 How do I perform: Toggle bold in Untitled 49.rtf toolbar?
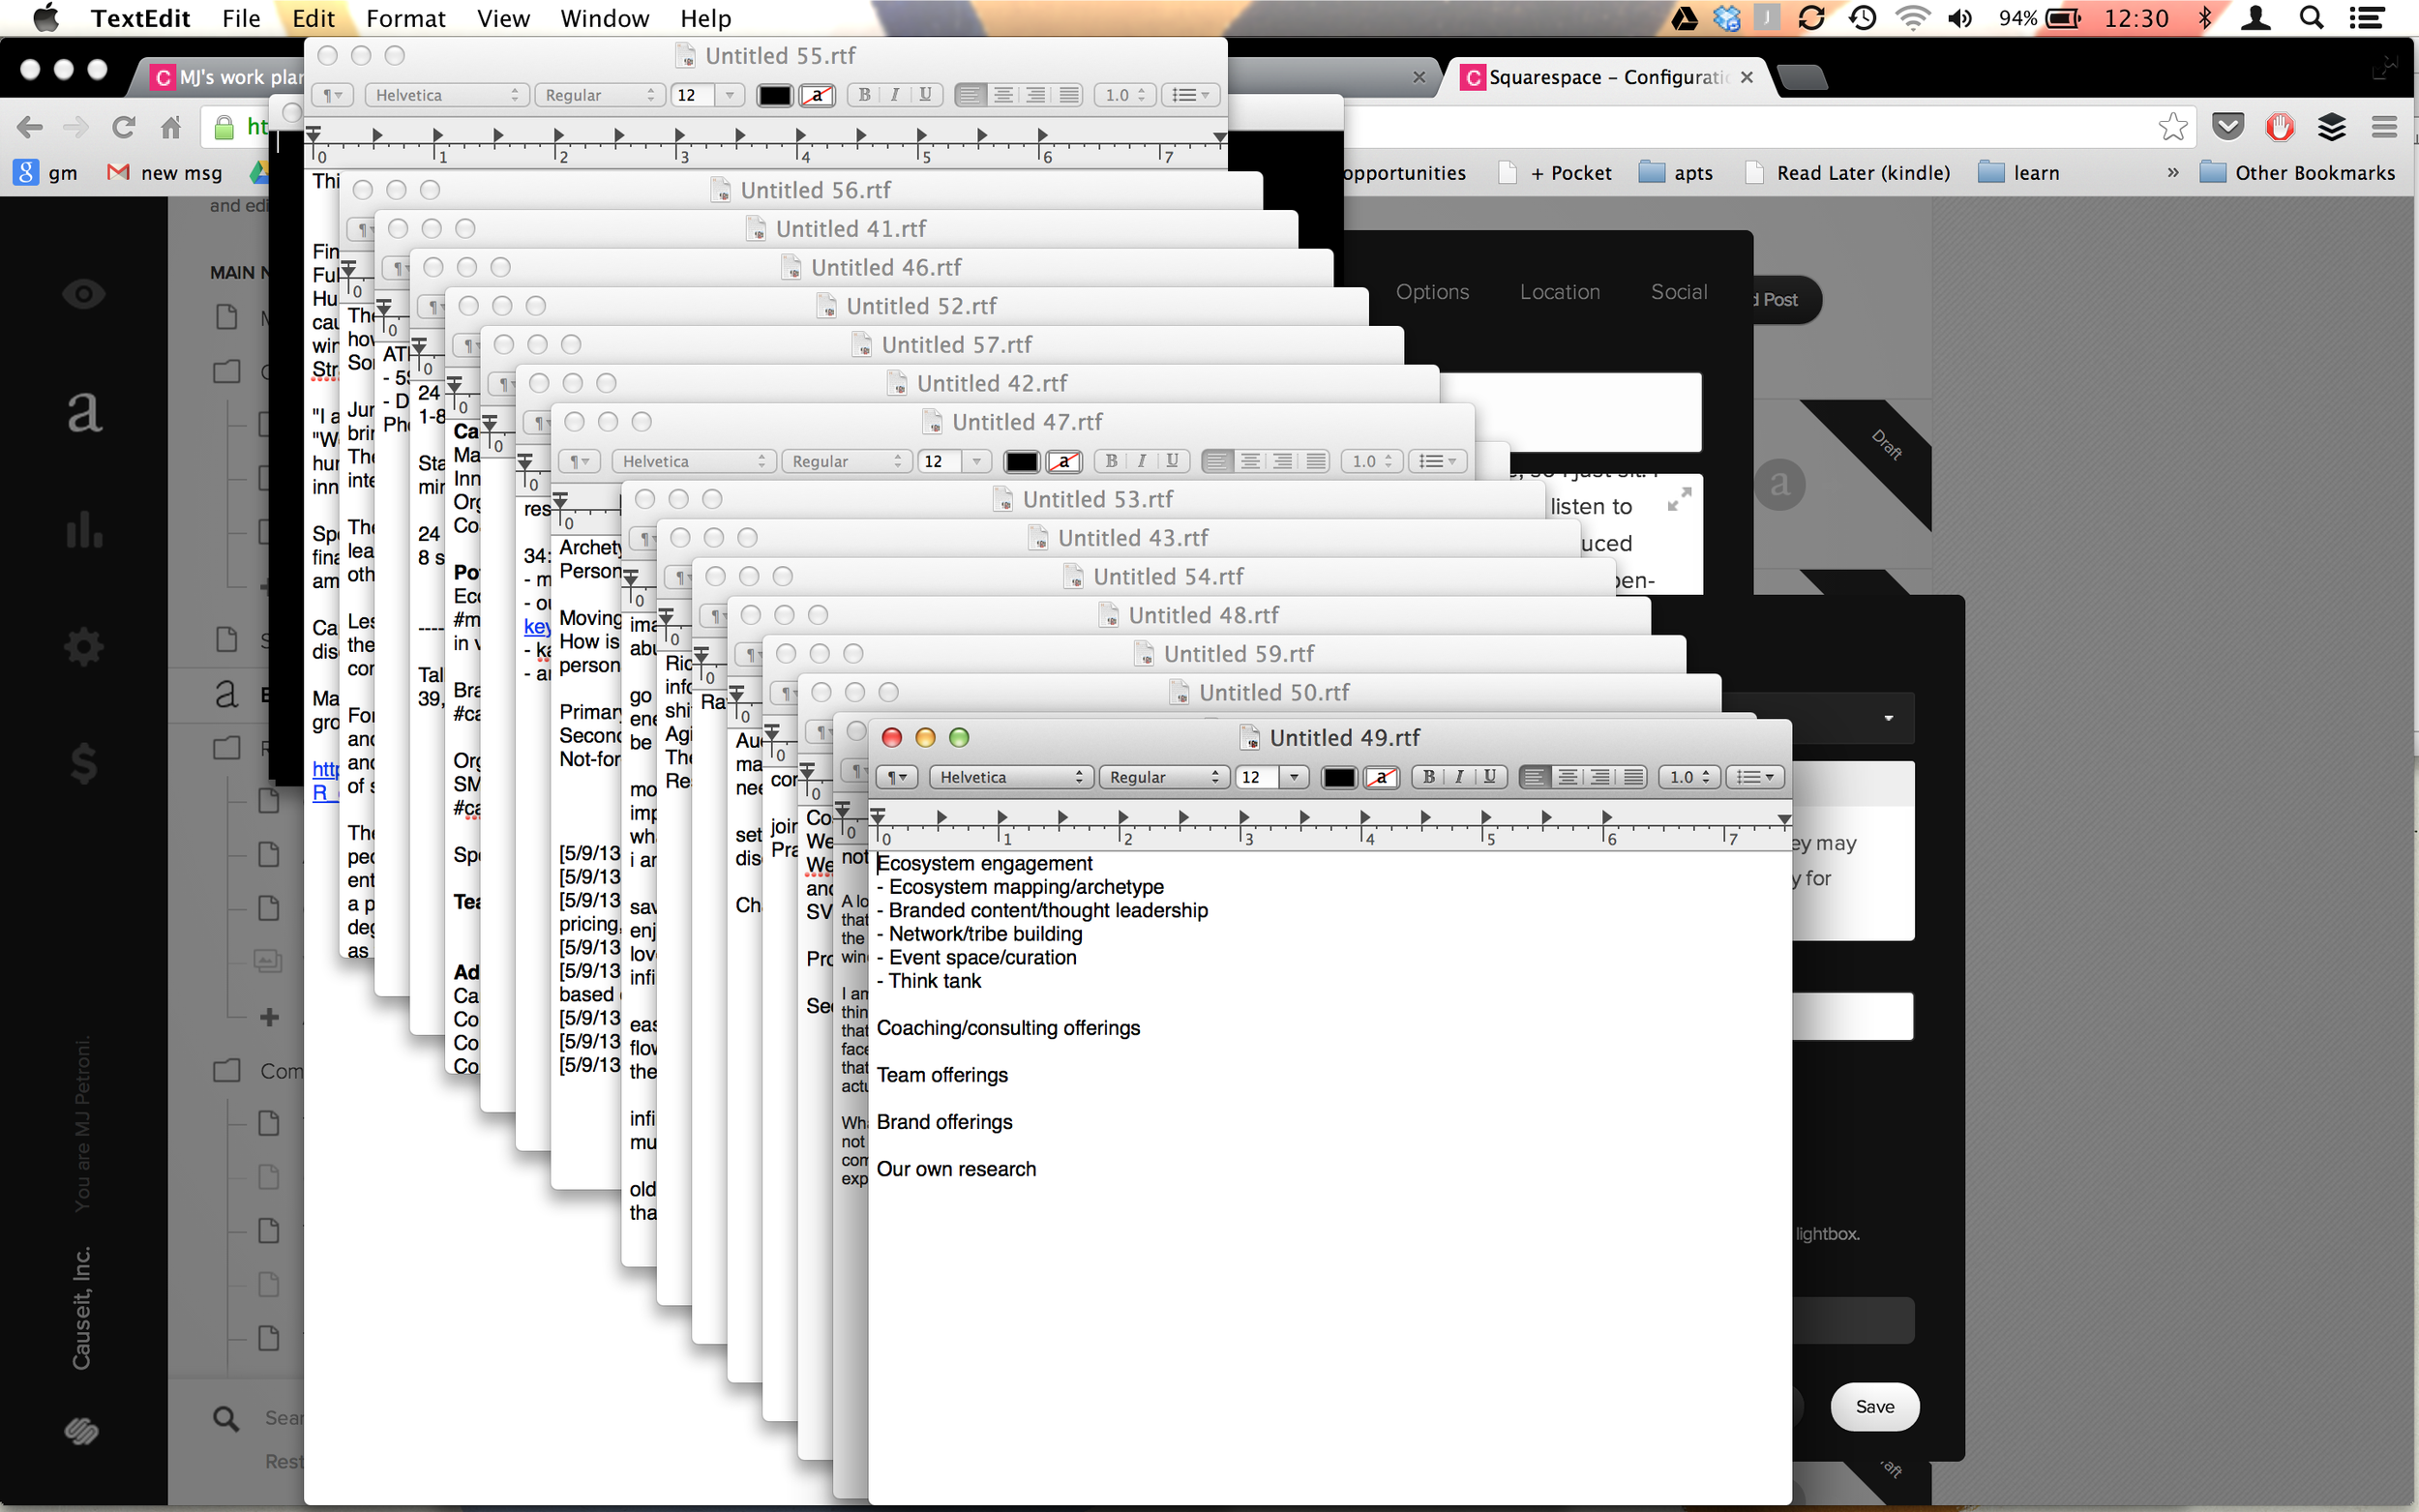click(x=1429, y=777)
